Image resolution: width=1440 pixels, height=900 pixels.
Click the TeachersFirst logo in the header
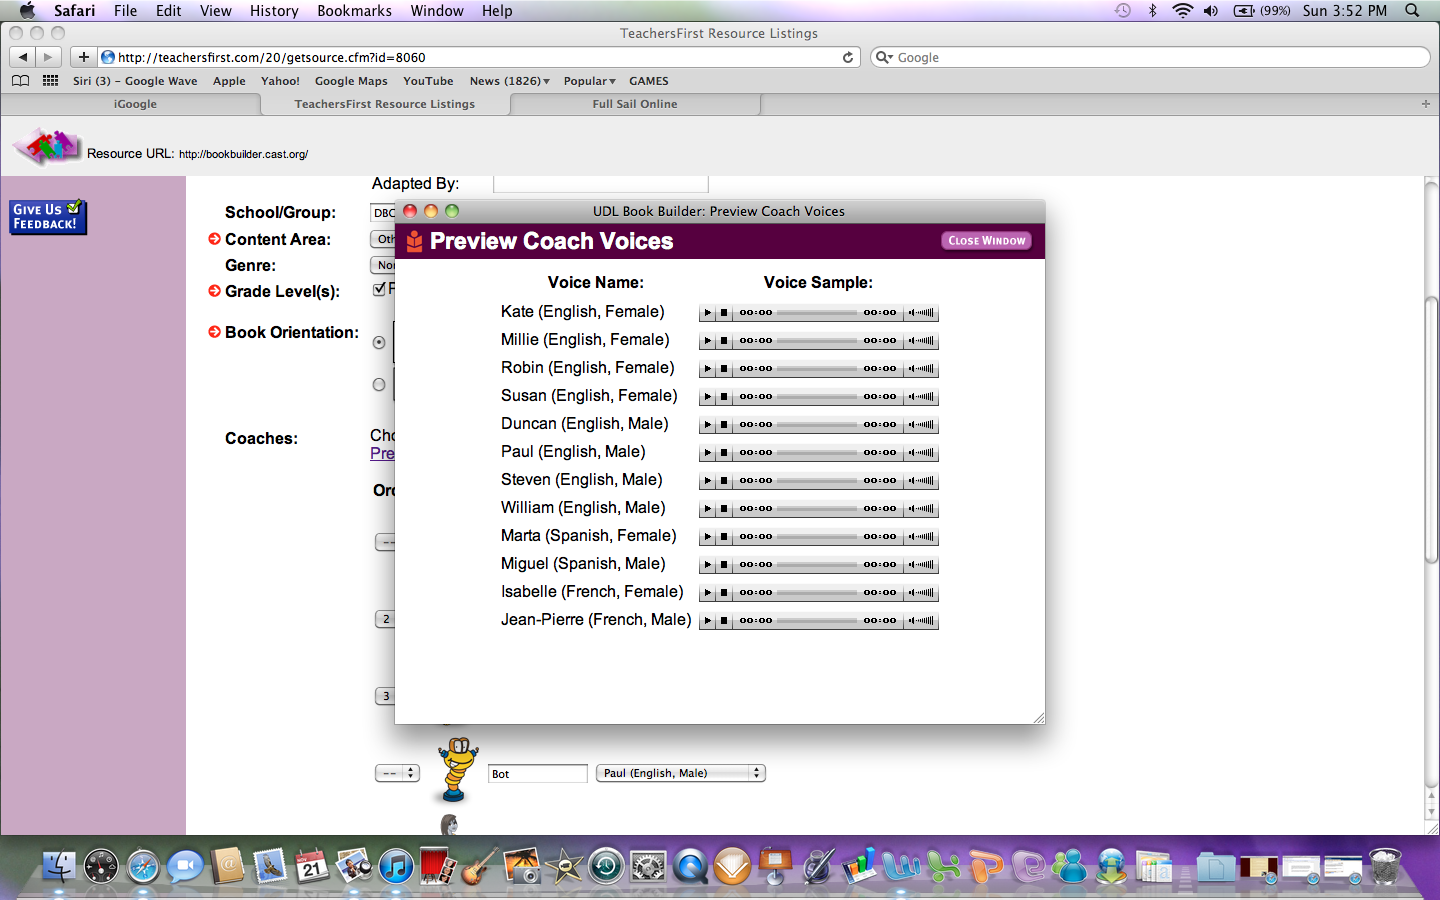[46, 146]
